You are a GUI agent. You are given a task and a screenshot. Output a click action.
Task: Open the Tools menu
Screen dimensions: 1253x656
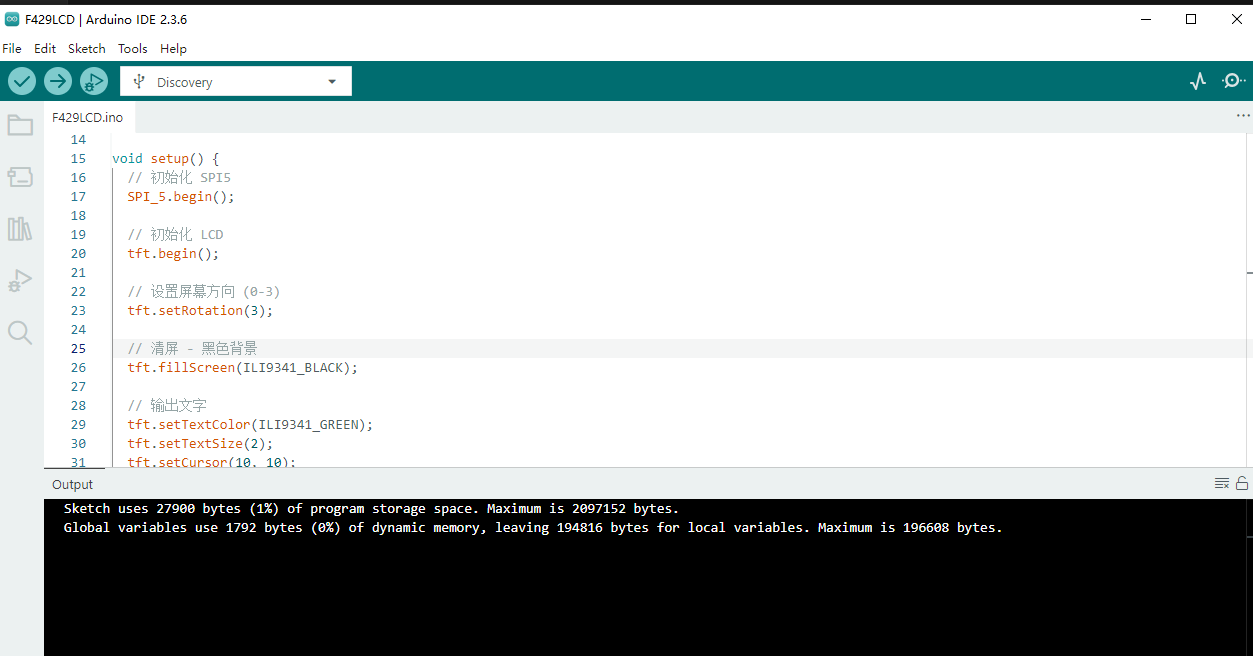pyautogui.click(x=132, y=48)
